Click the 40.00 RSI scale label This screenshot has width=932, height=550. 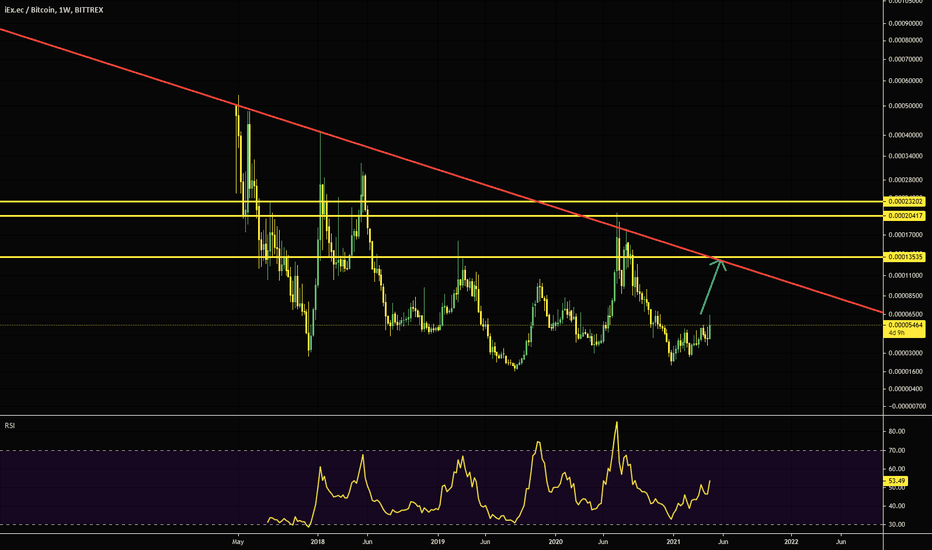tap(897, 506)
